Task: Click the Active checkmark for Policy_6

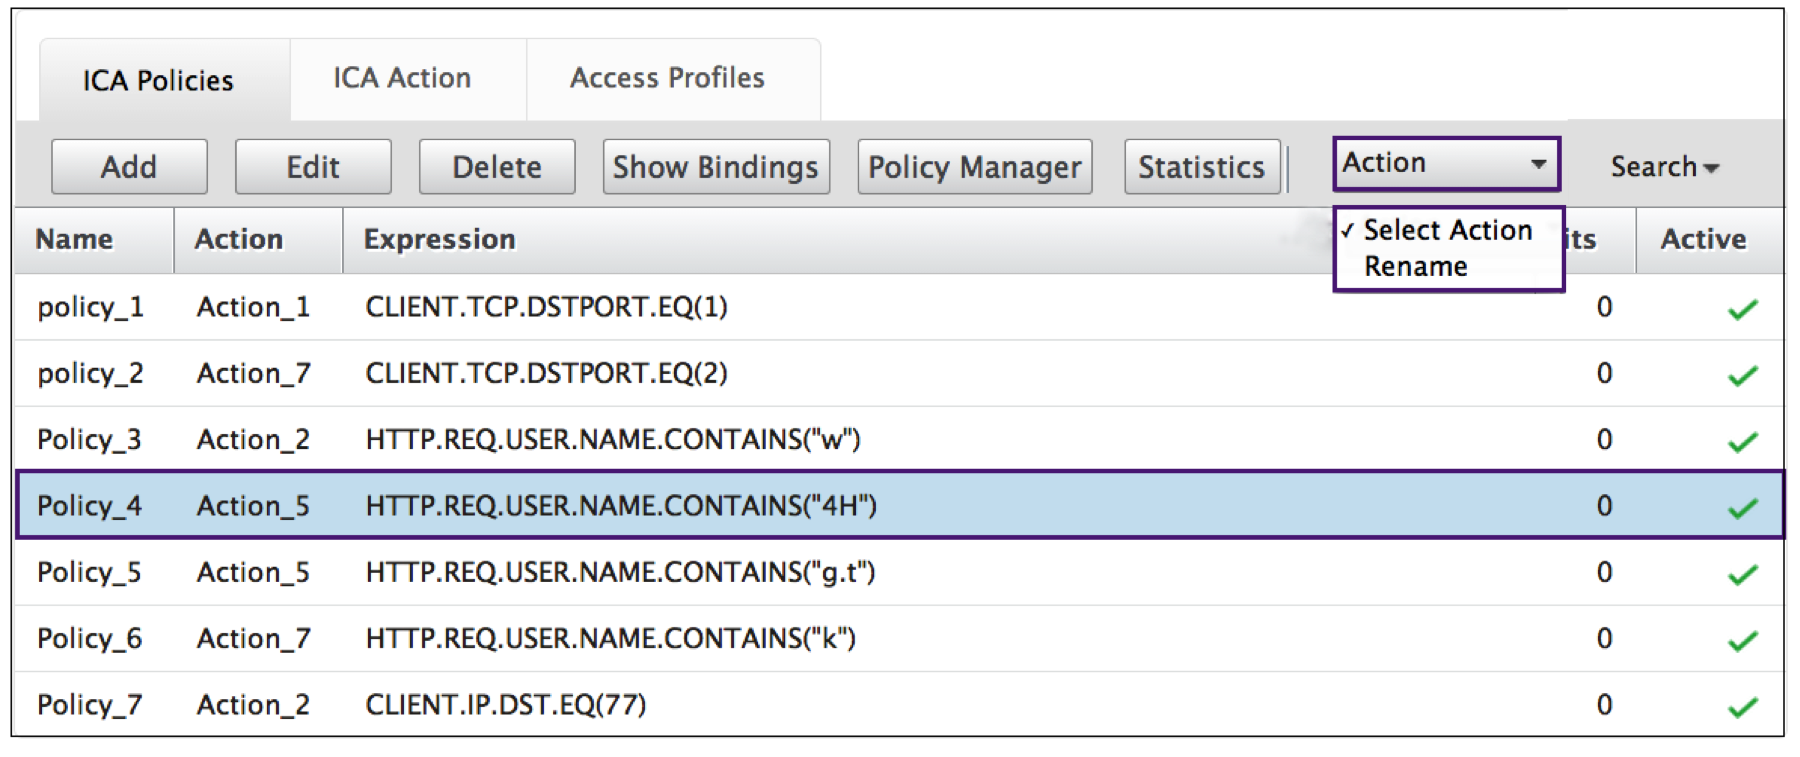Action: [1742, 640]
